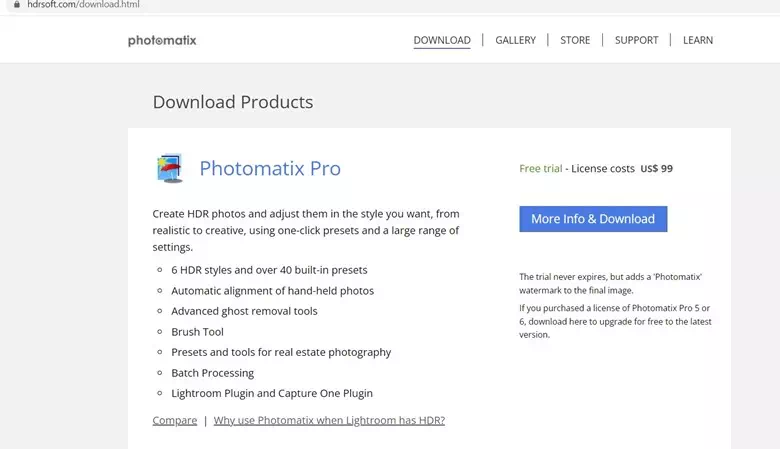Viewport: 780px width, 449px height.
Task: Click the 'Free trial' green text
Action: (541, 169)
